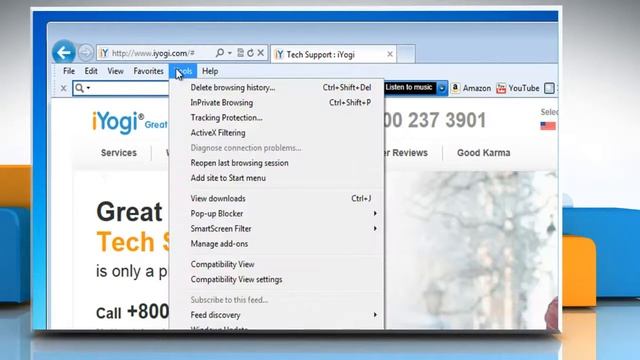Click the search magnifier in address bar

click(x=220, y=53)
